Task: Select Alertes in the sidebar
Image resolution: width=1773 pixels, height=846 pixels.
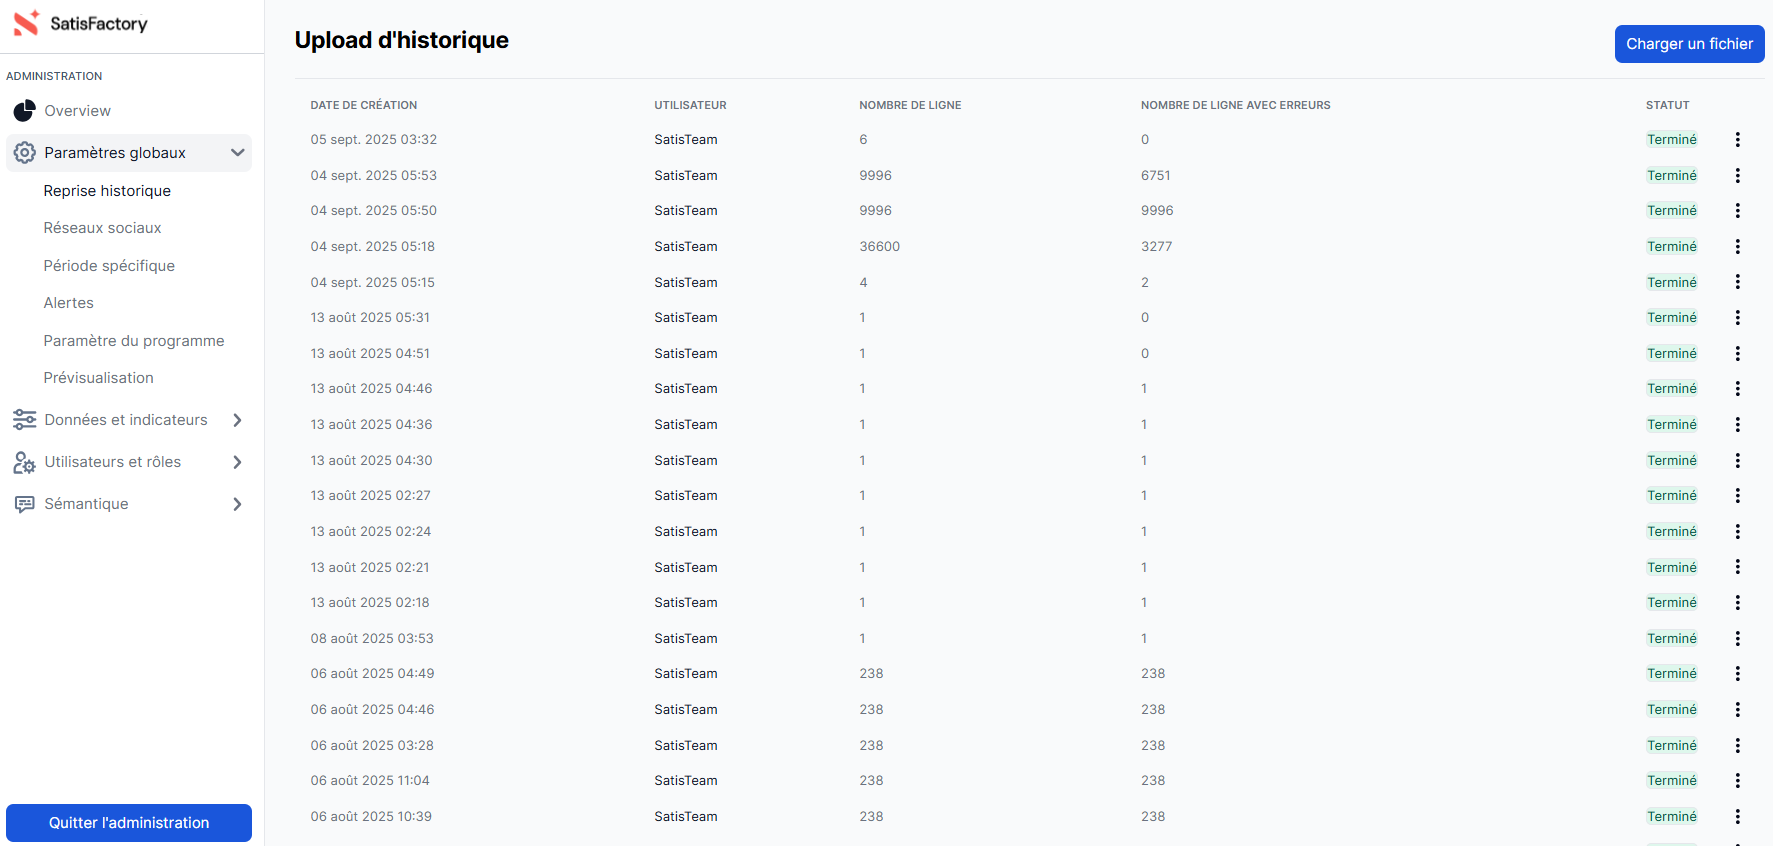Action: (x=68, y=303)
